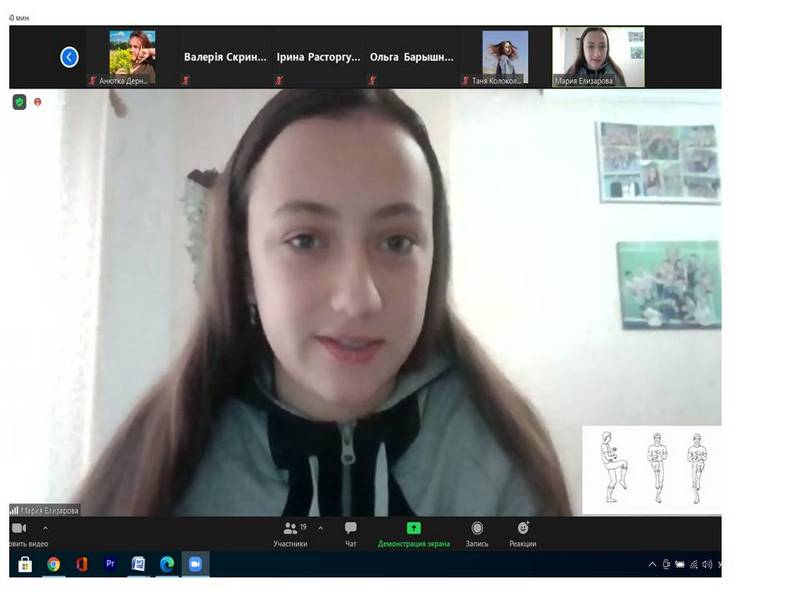Open the Чат chat panel
The height and width of the screenshot is (600, 800).
coord(351,534)
